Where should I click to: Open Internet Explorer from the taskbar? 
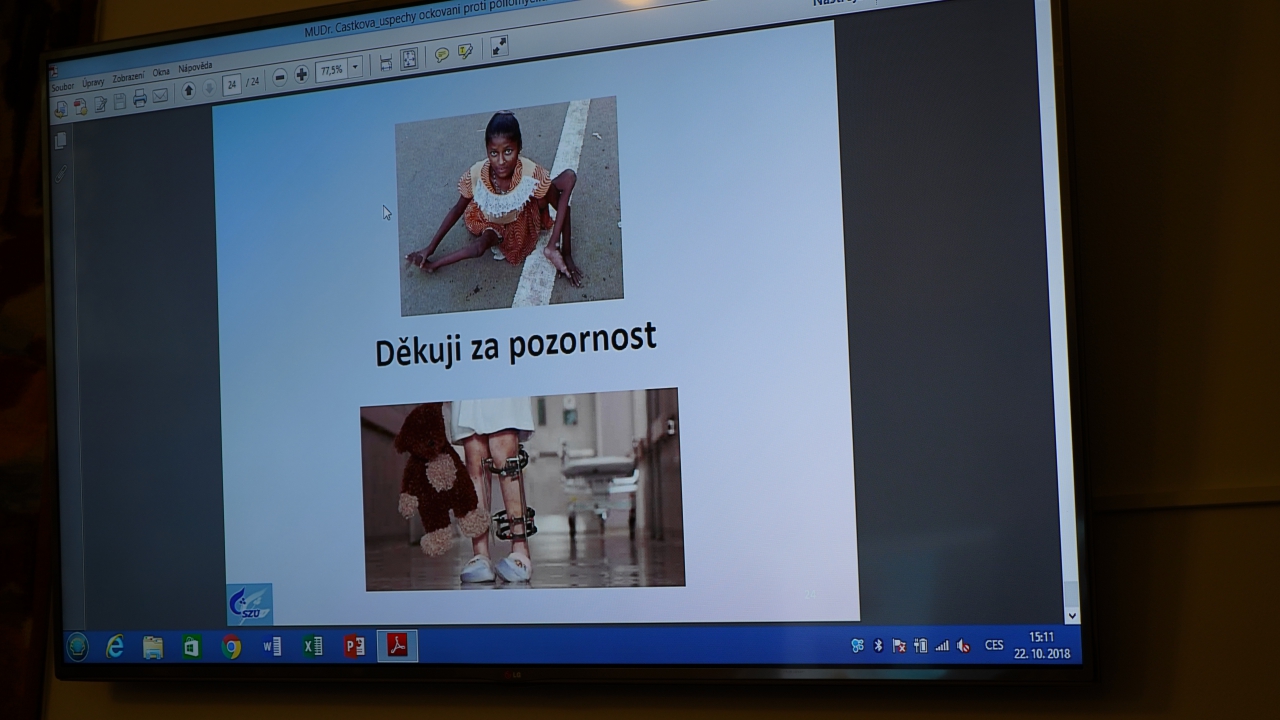click(115, 647)
